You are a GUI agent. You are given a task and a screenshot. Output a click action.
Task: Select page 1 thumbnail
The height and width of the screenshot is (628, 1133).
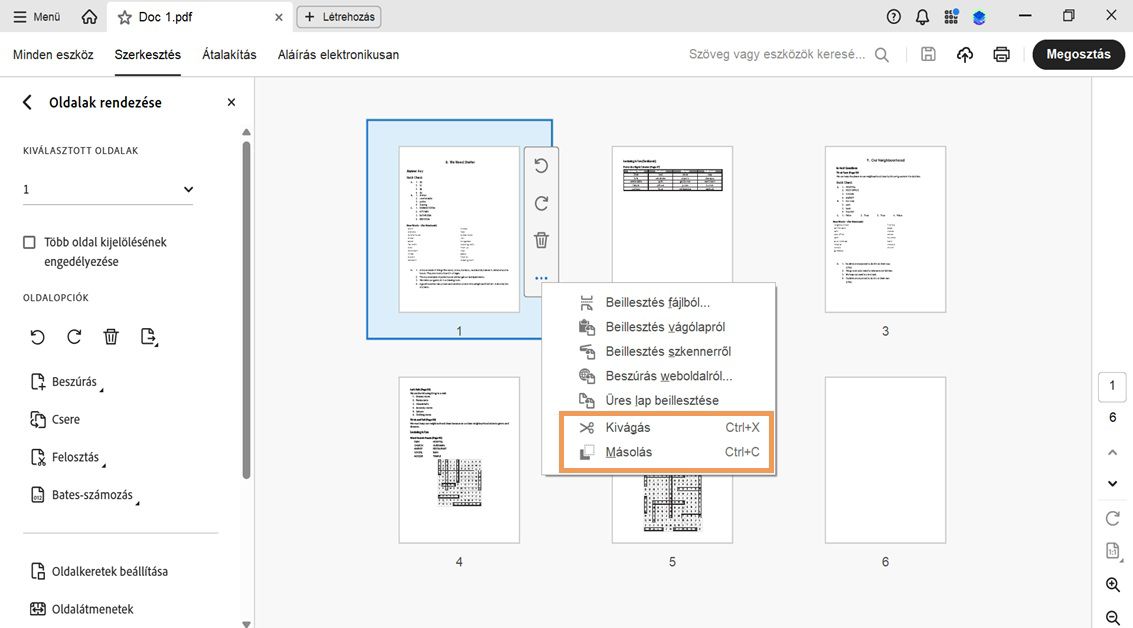[459, 229]
